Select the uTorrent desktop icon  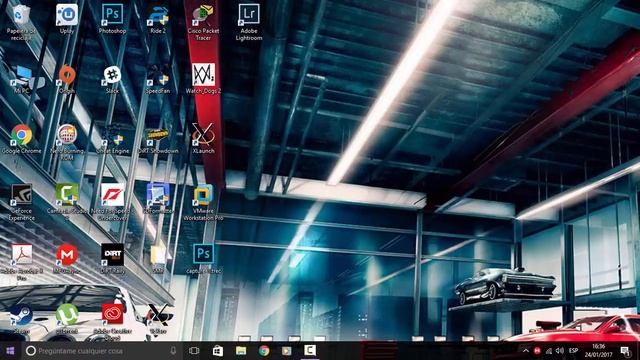coord(67,319)
